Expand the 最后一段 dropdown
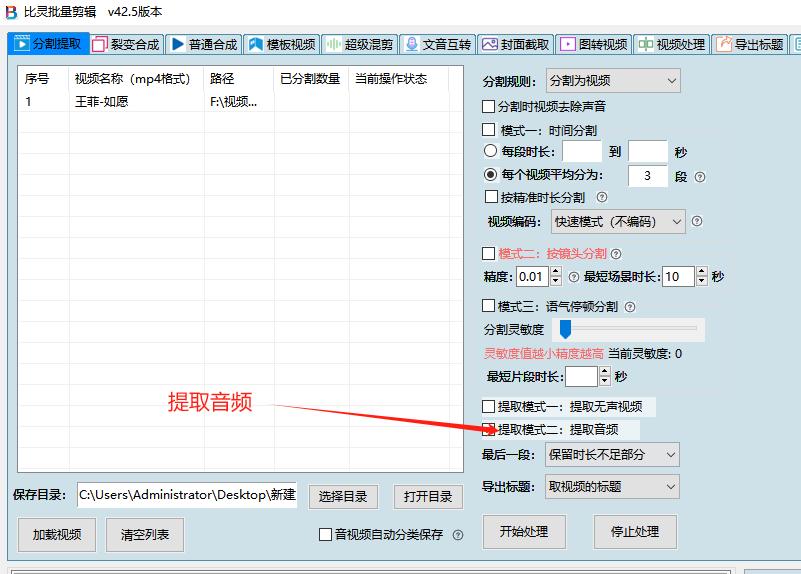This screenshot has width=801, height=574. (x=612, y=455)
